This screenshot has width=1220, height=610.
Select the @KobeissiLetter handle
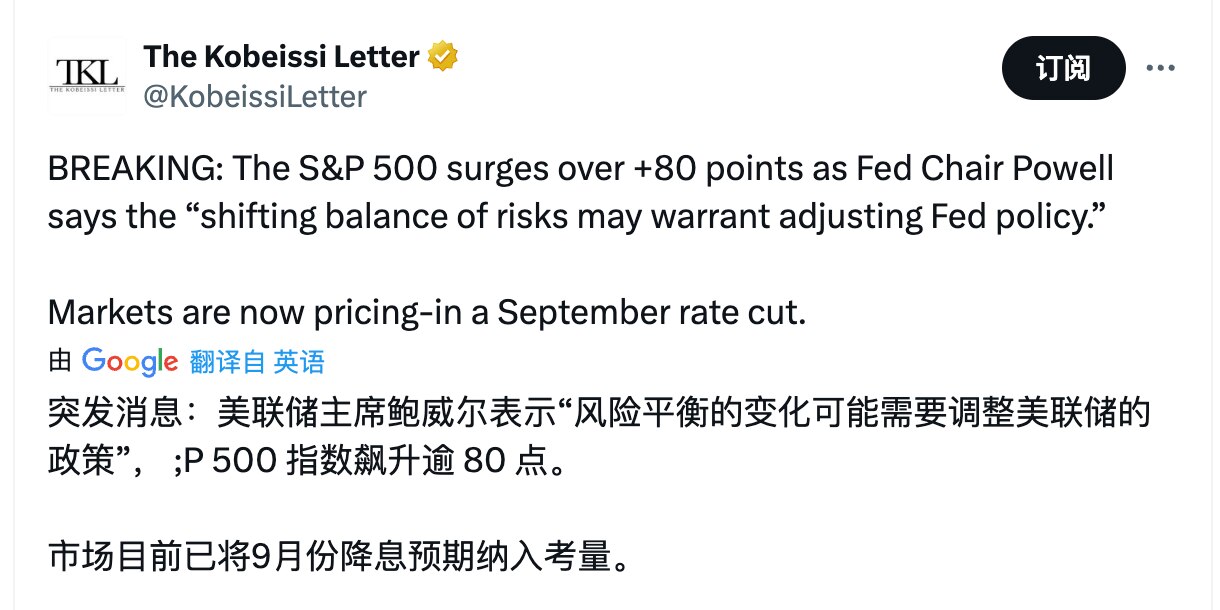tap(258, 94)
